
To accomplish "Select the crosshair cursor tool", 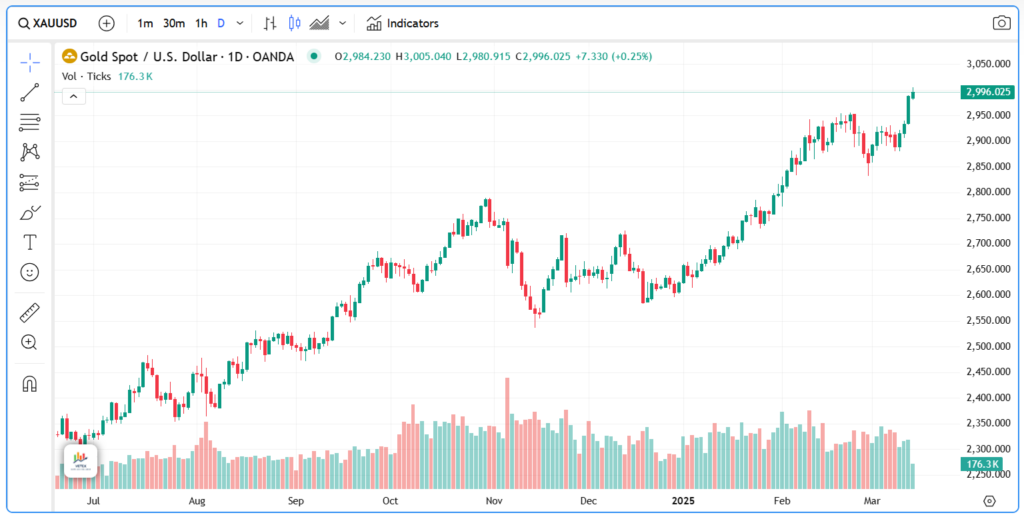I will pyautogui.click(x=30, y=62).
